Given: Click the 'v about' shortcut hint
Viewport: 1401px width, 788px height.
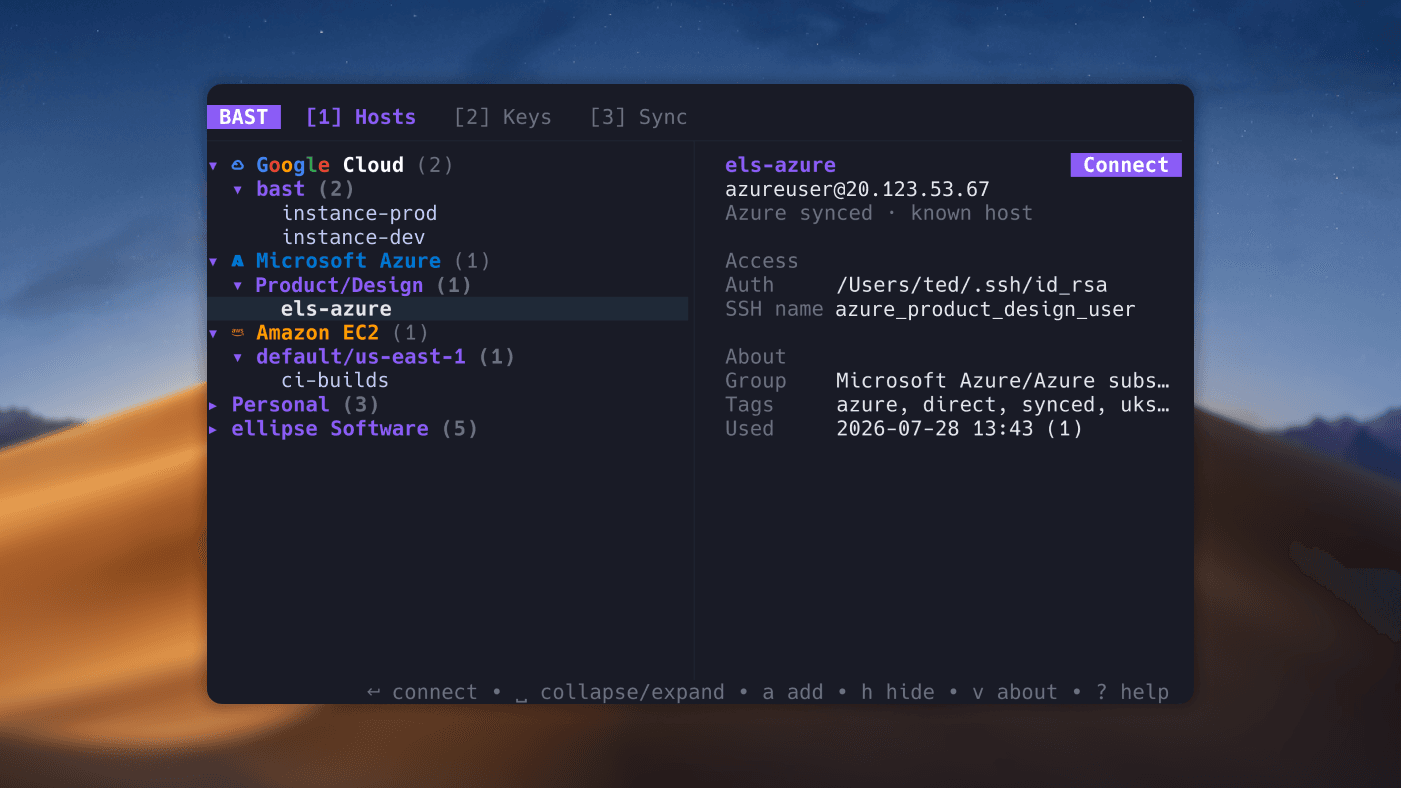Looking at the screenshot, I should (x=1015, y=692).
